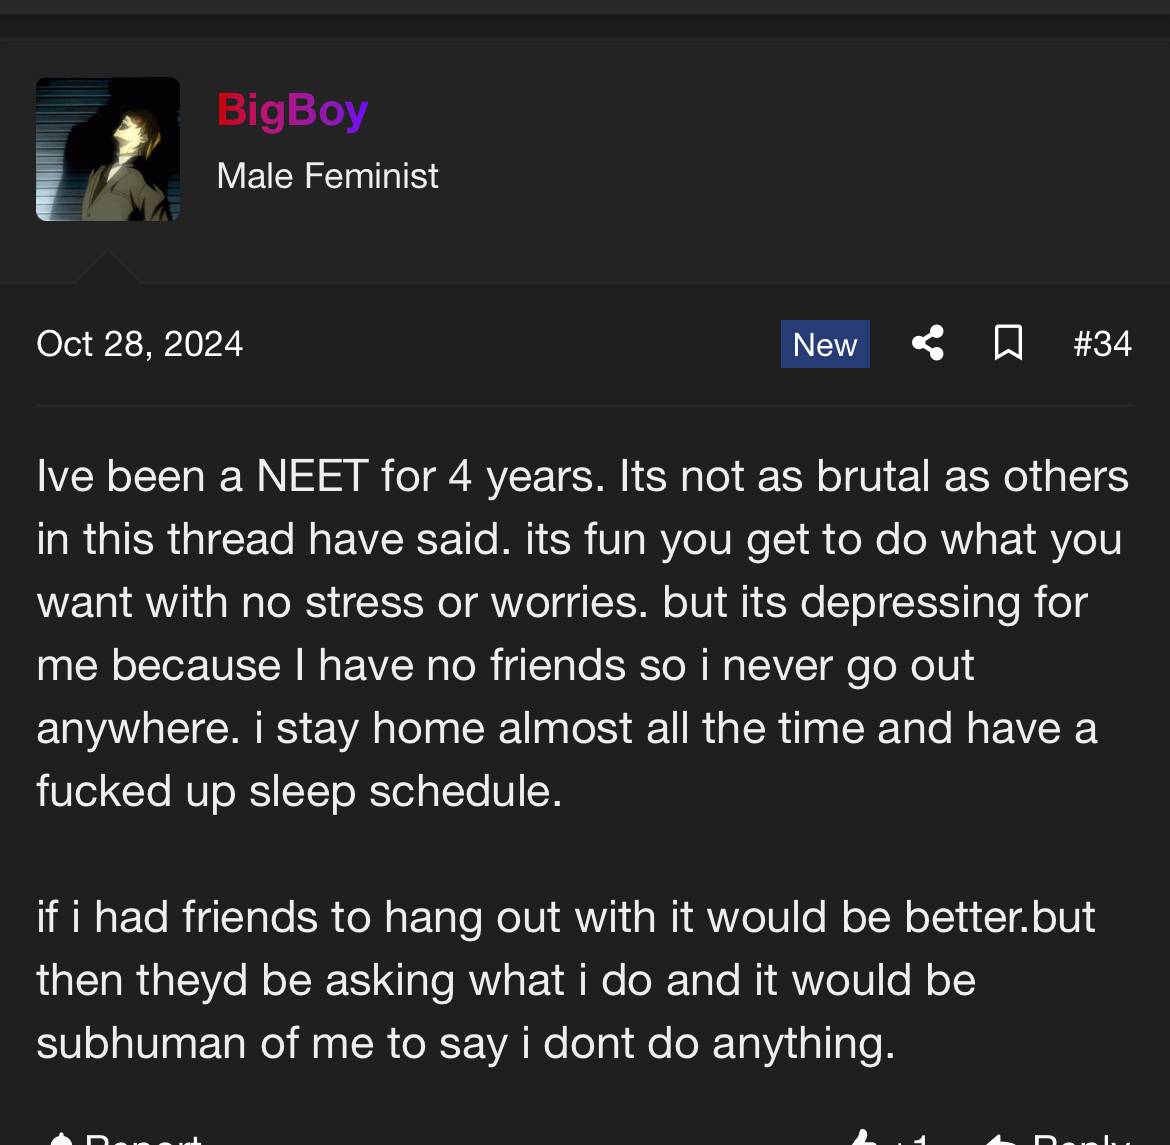The height and width of the screenshot is (1145, 1170).
Task: Open BigBoy's avatar image
Action: coord(108,149)
